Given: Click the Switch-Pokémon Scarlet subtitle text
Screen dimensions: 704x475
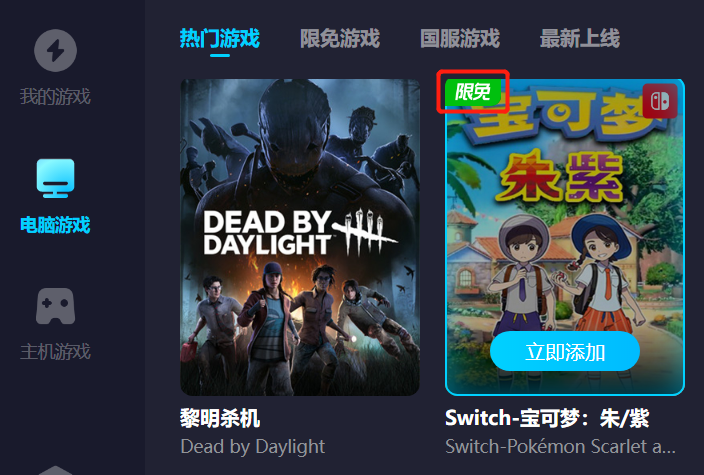Looking at the screenshot, I should pos(560,447).
